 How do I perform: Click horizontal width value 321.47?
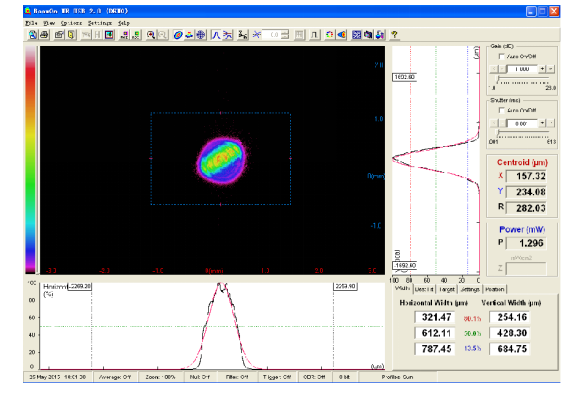(x=435, y=317)
